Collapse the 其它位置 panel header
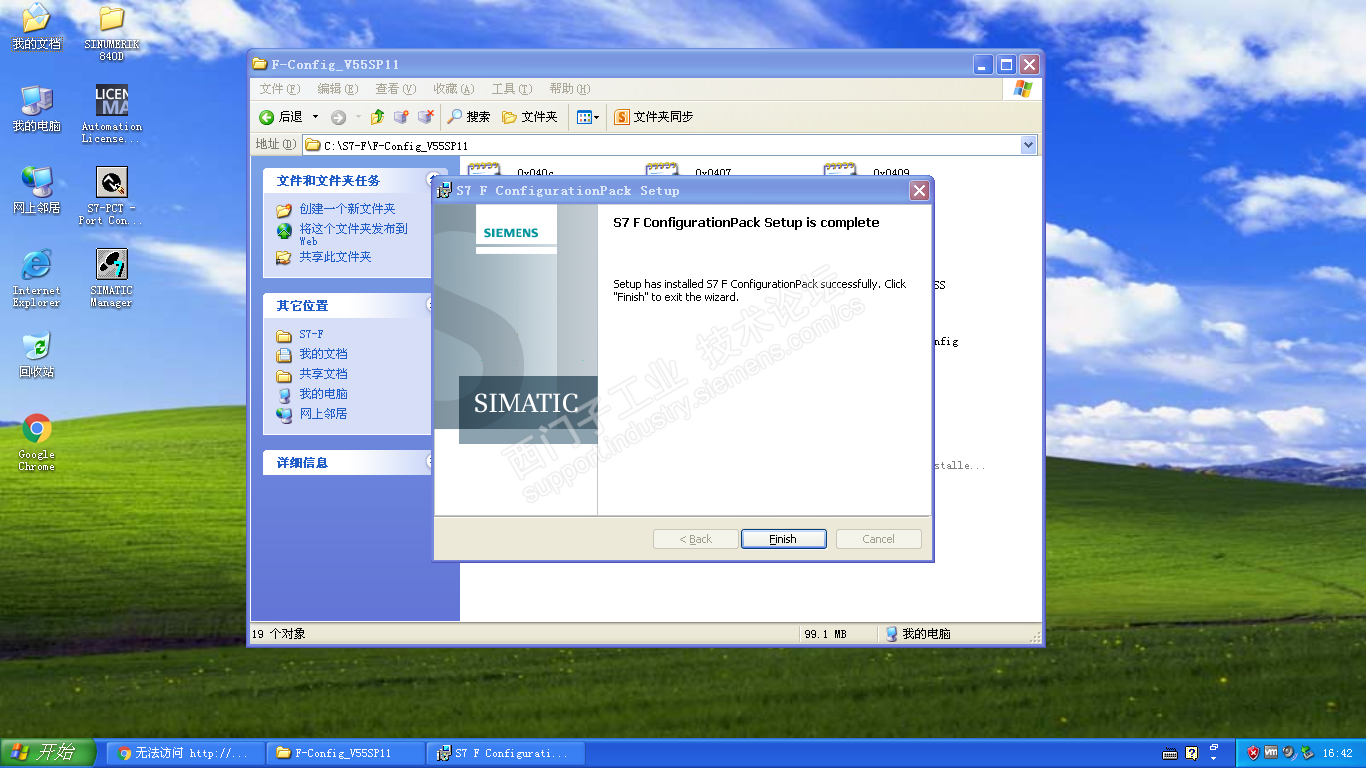The image size is (1366, 768). point(347,305)
